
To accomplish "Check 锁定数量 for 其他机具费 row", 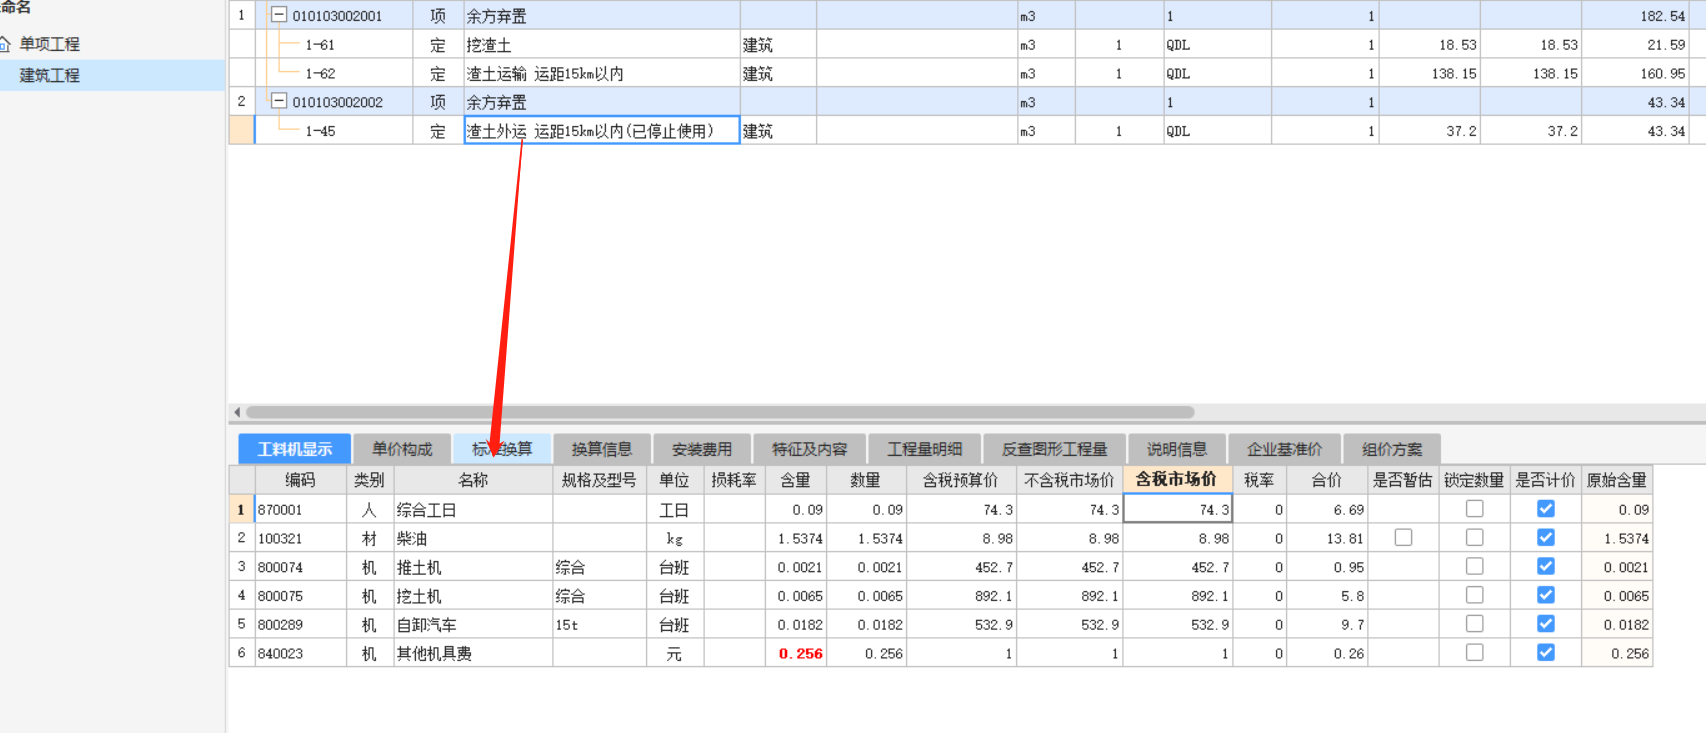I will click(x=1474, y=652).
